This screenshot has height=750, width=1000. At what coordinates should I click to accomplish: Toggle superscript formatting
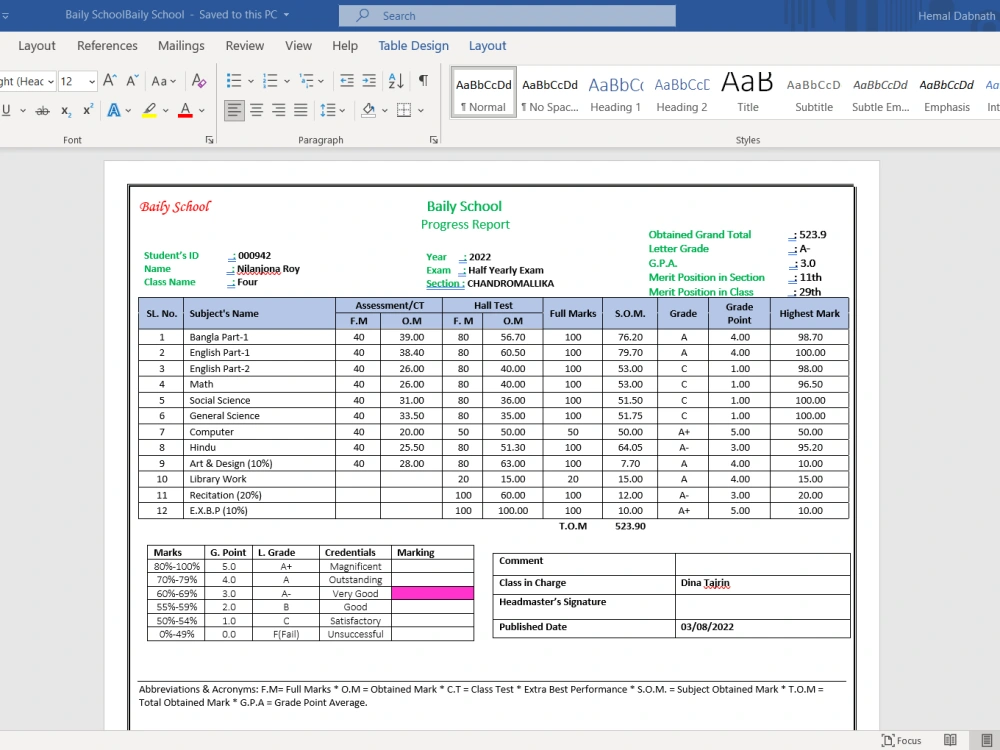click(x=88, y=110)
